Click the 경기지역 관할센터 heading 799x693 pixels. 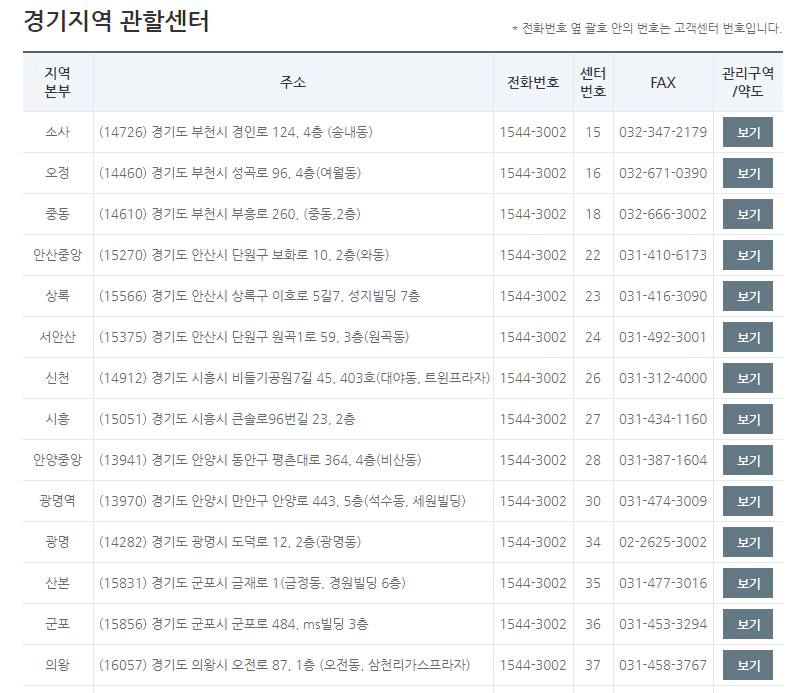point(117,21)
